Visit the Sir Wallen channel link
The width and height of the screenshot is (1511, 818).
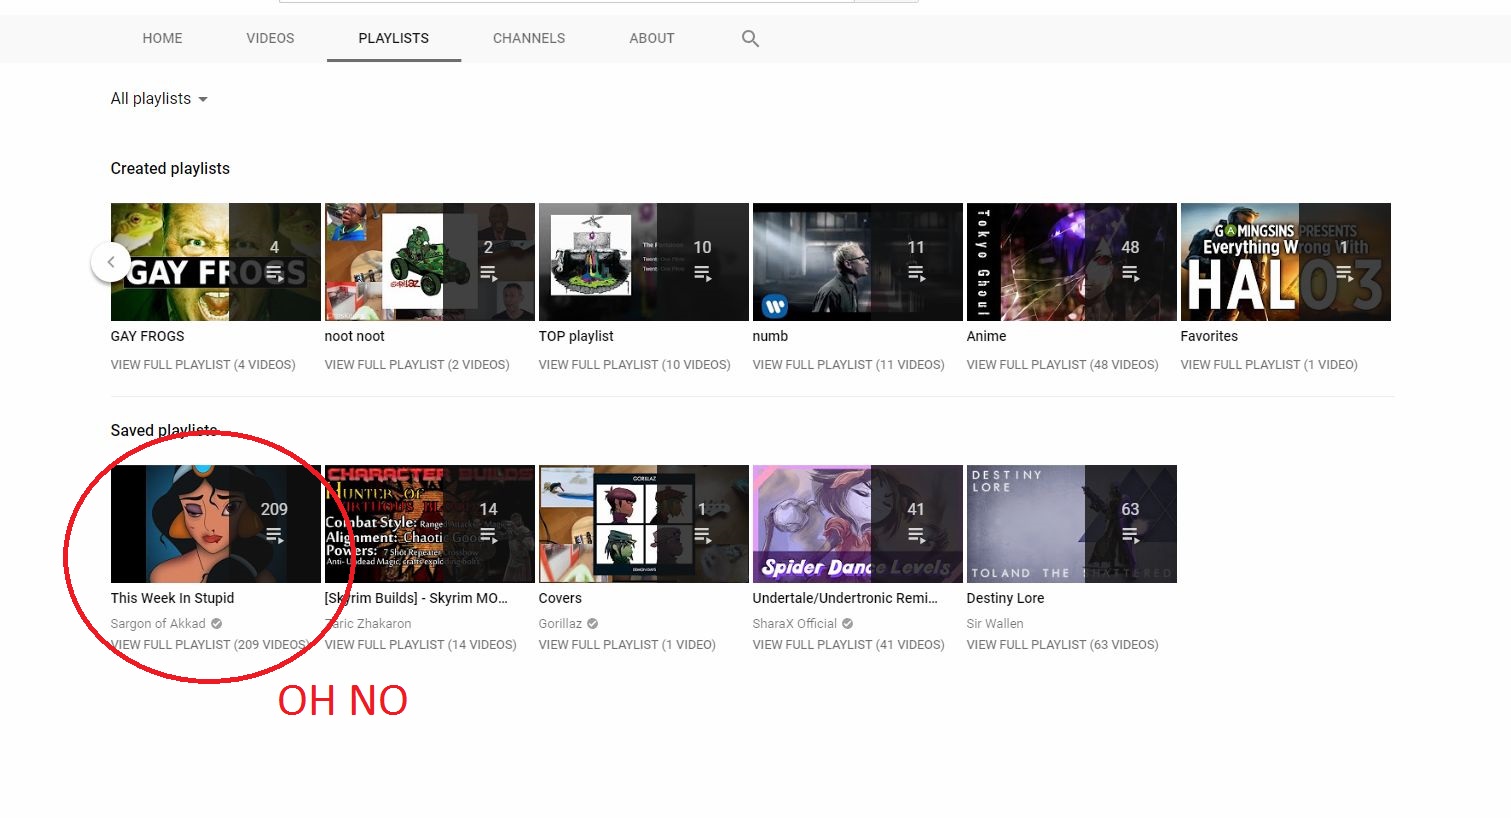[x=995, y=624]
